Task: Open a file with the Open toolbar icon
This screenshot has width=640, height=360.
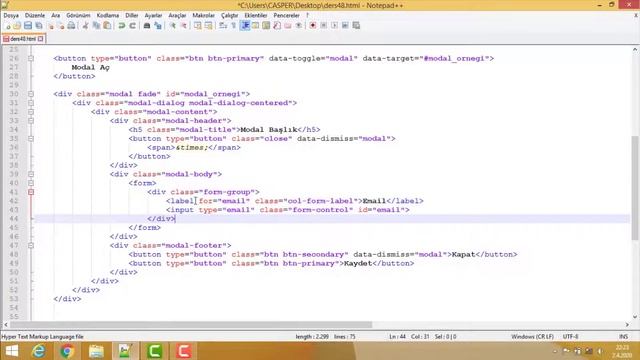Action: click(x=17, y=26)
